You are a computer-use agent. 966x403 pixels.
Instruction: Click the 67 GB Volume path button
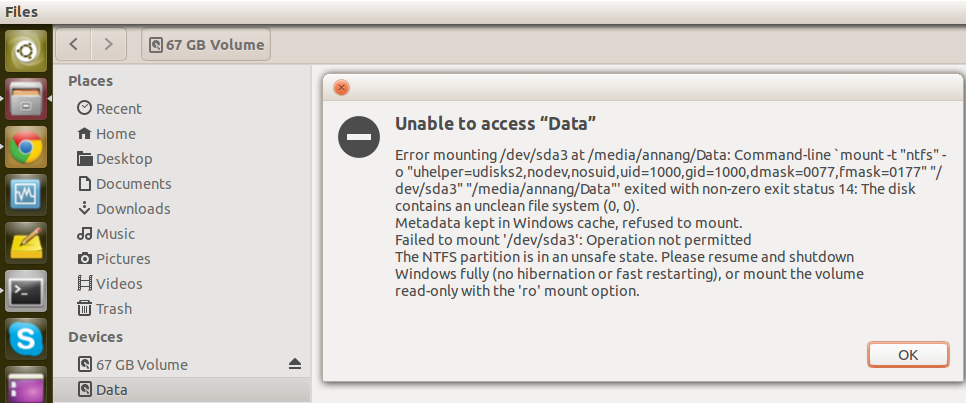207,44
